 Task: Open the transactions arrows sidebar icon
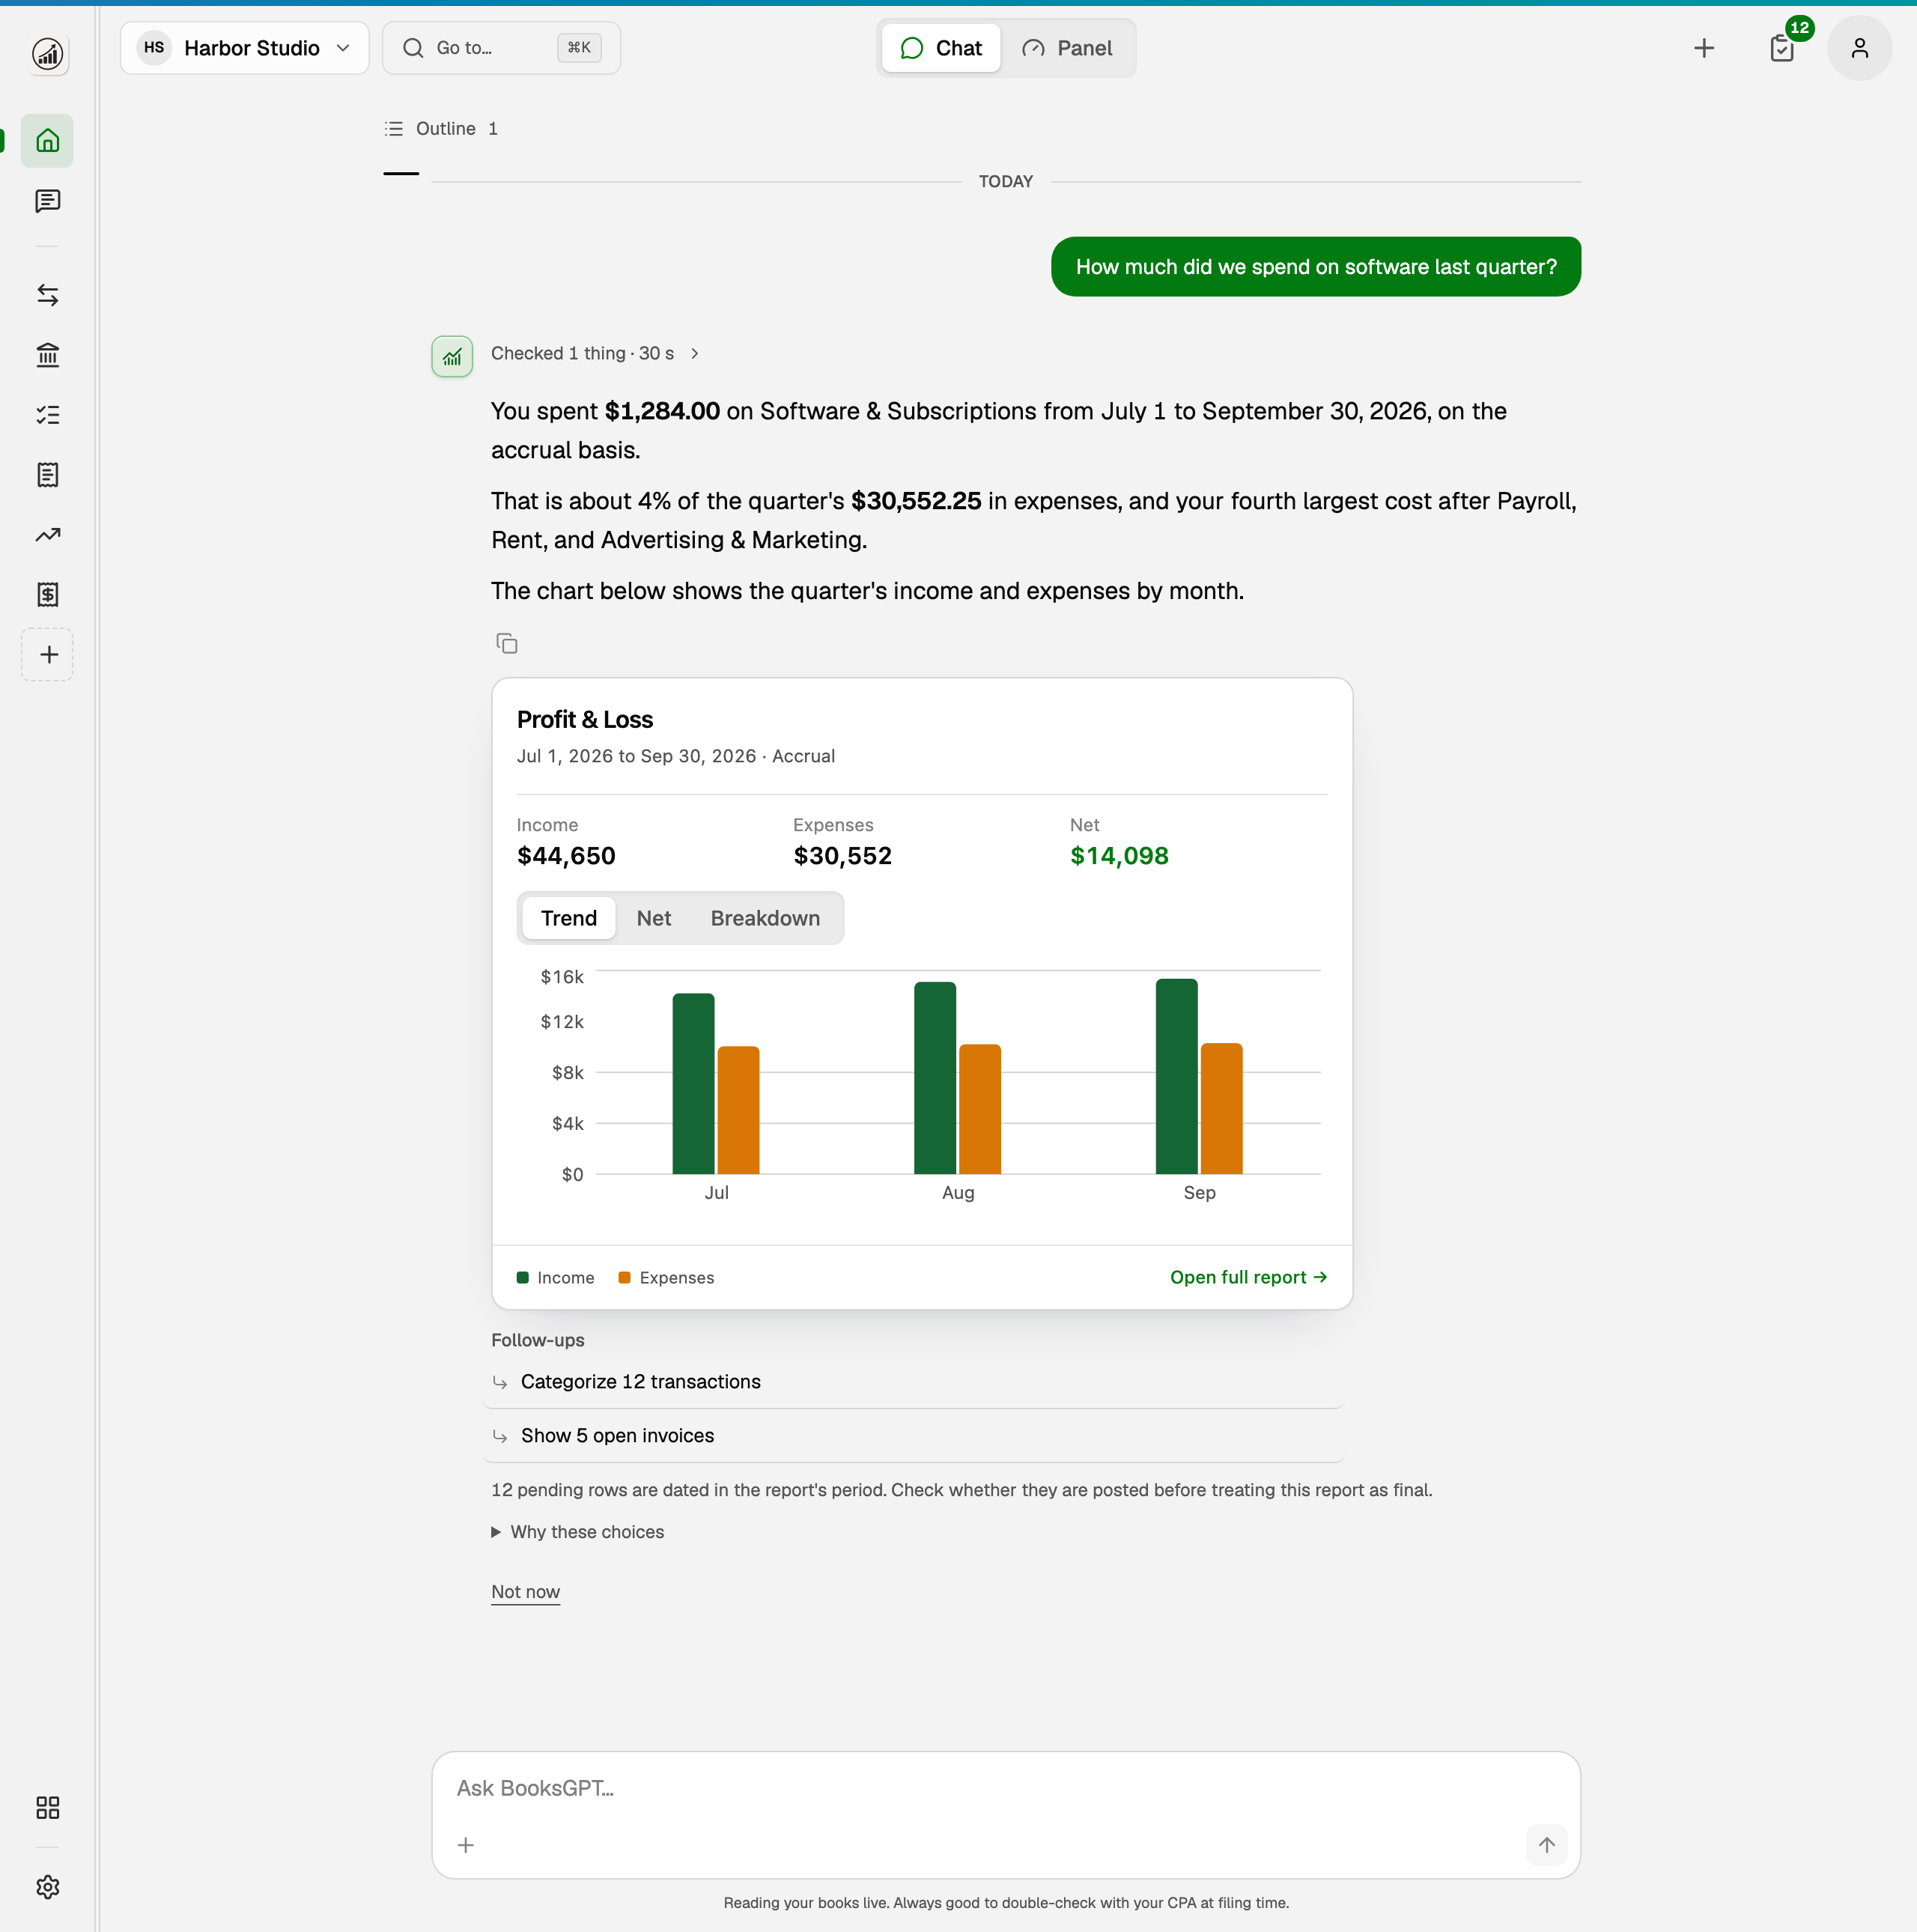(x=47, y=295)
